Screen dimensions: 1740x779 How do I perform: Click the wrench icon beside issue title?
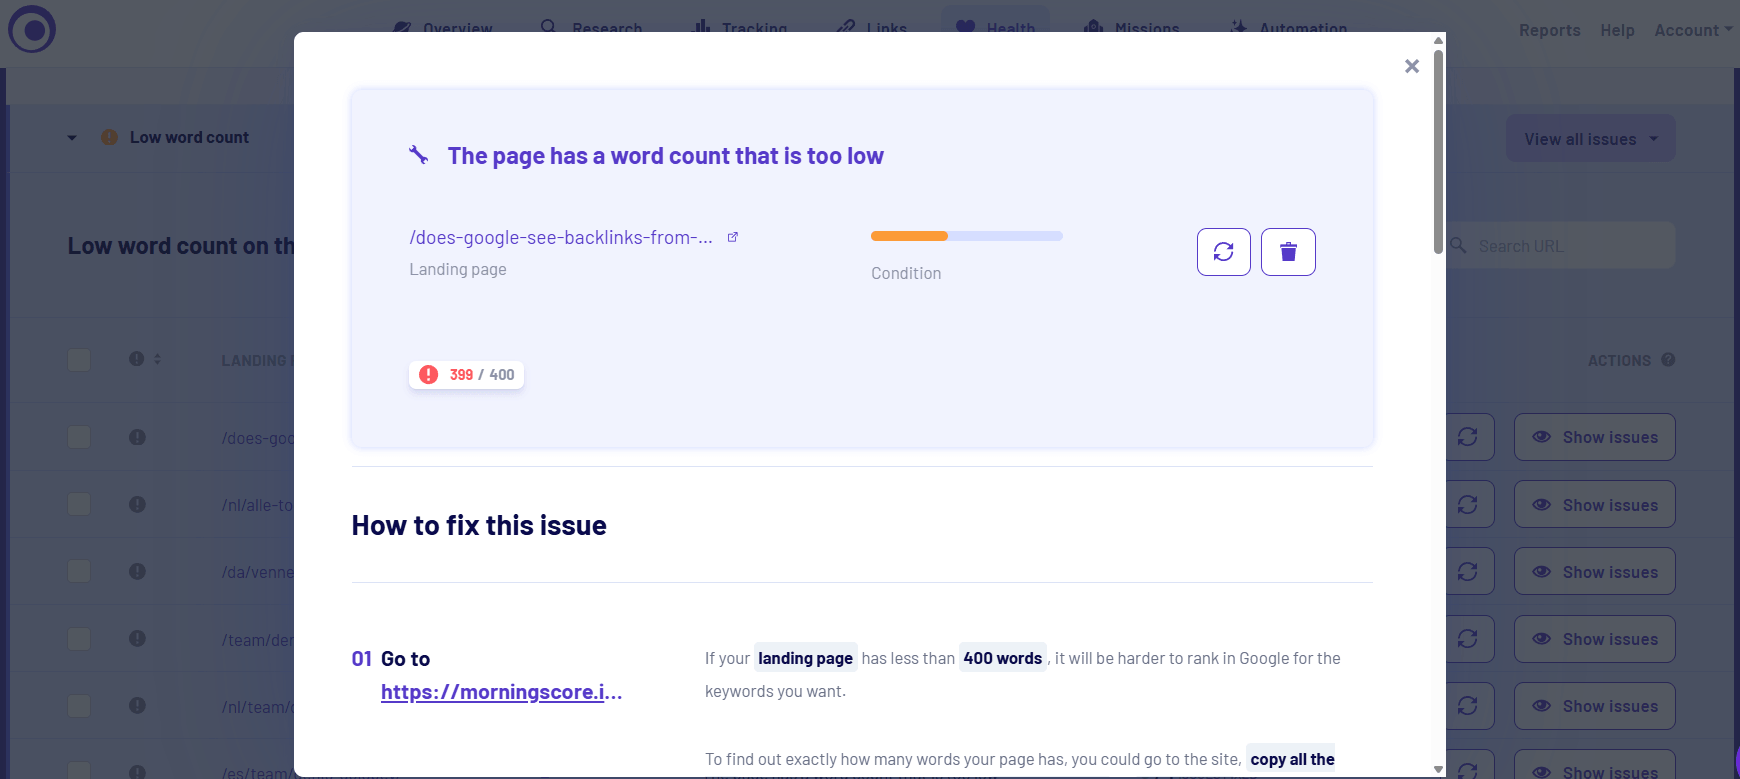coord(419,155)
